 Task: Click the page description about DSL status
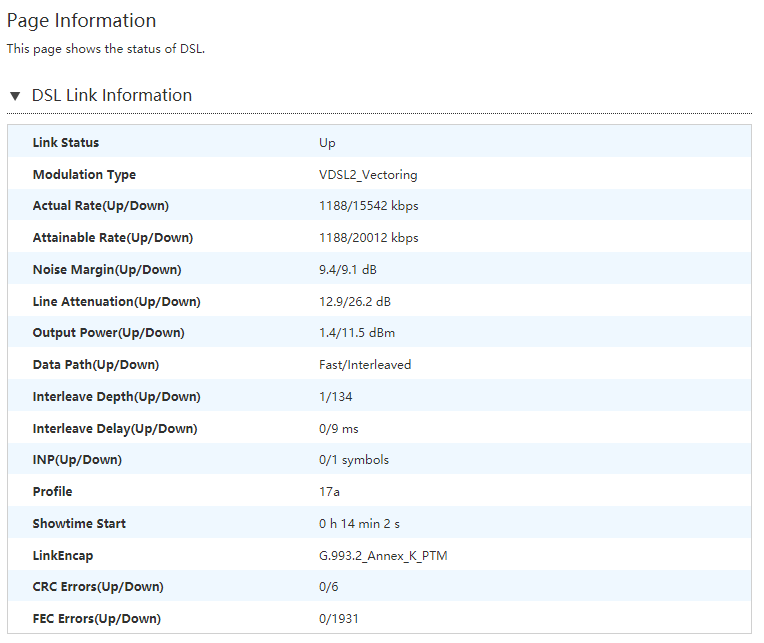pyautogui.click(x=106, y=48)
